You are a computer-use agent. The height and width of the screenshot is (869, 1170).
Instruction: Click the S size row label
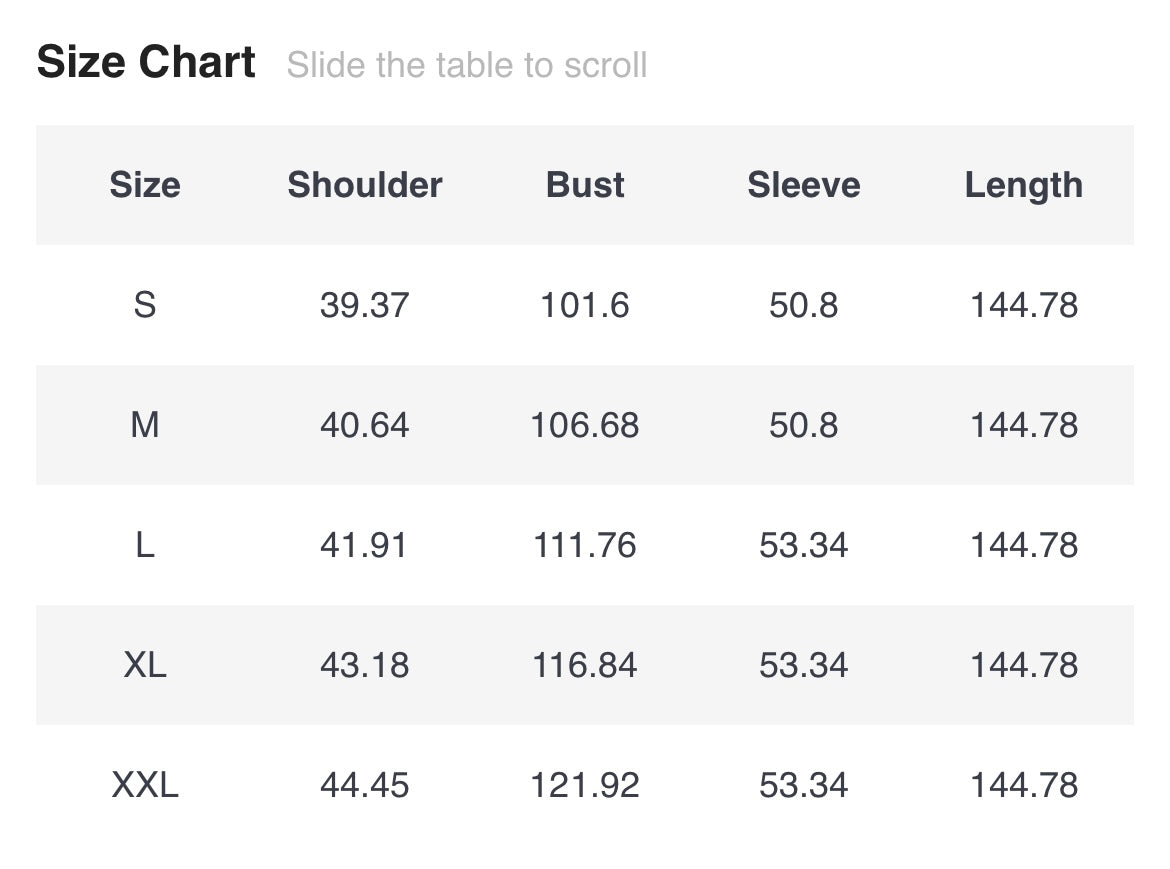point(145,305)
